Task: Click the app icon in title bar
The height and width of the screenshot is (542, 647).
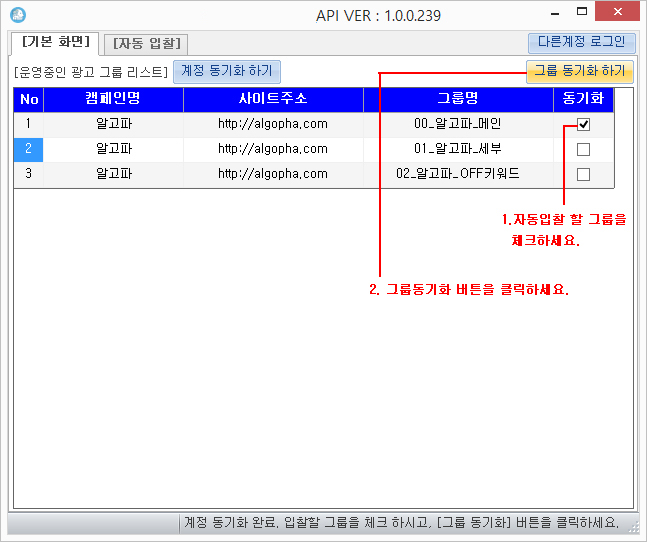Action: [x=17, y=16]
